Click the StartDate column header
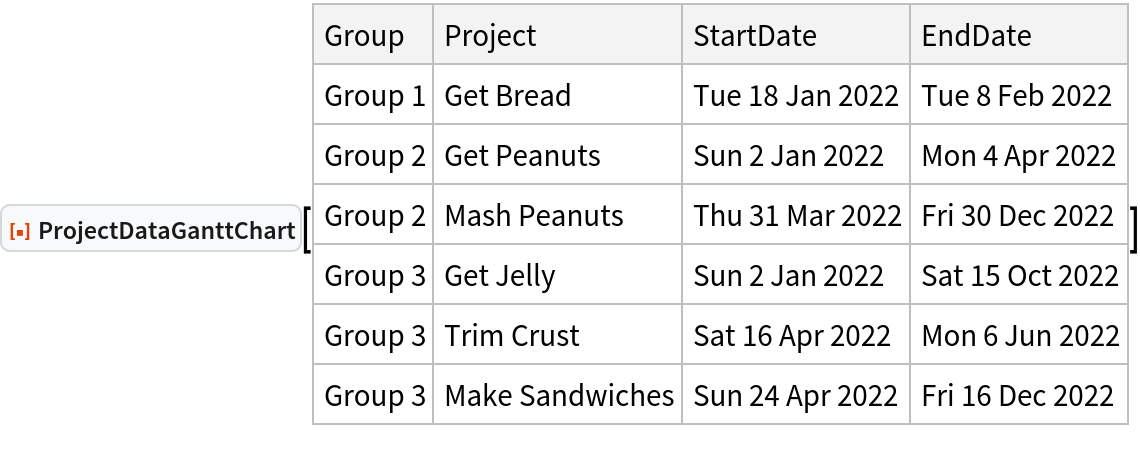This screenshot has width=1140, height=460. [x=796, y=36]
